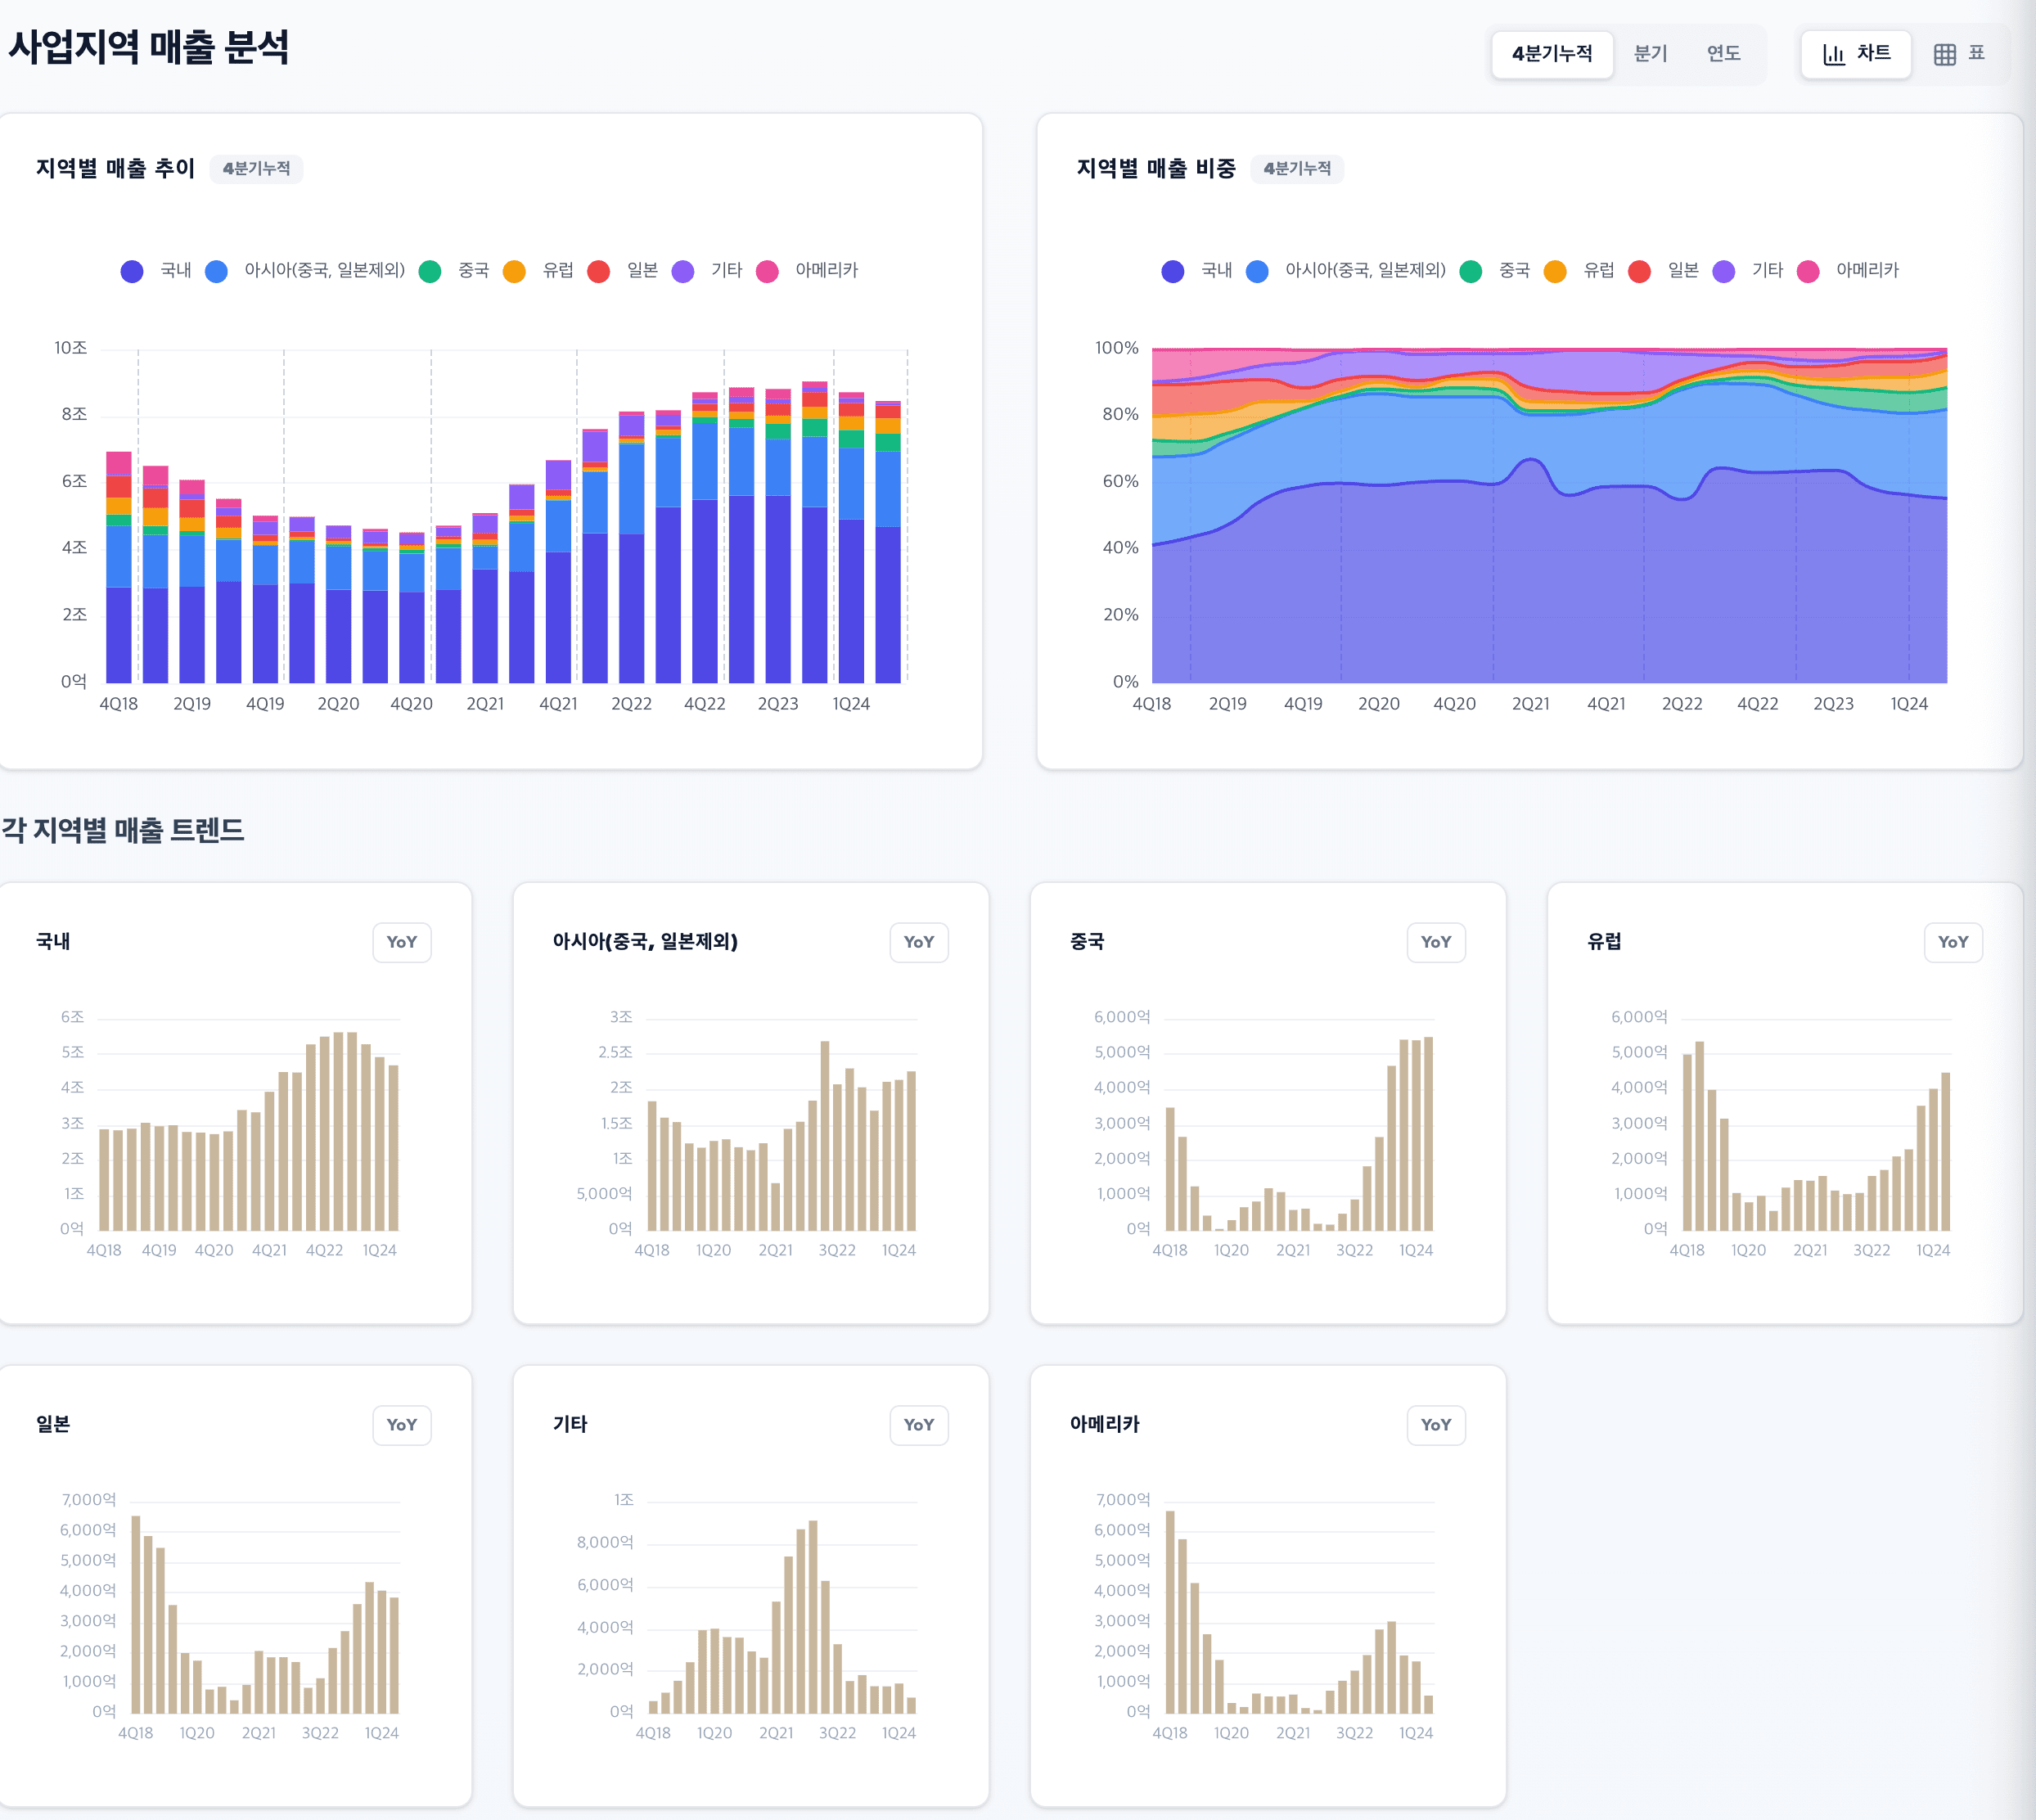Click the 국내 legend dot in 지역별 매출 추이
Image resolution: width=2036 pixels, height=1820 pixels.
[132, 270]
